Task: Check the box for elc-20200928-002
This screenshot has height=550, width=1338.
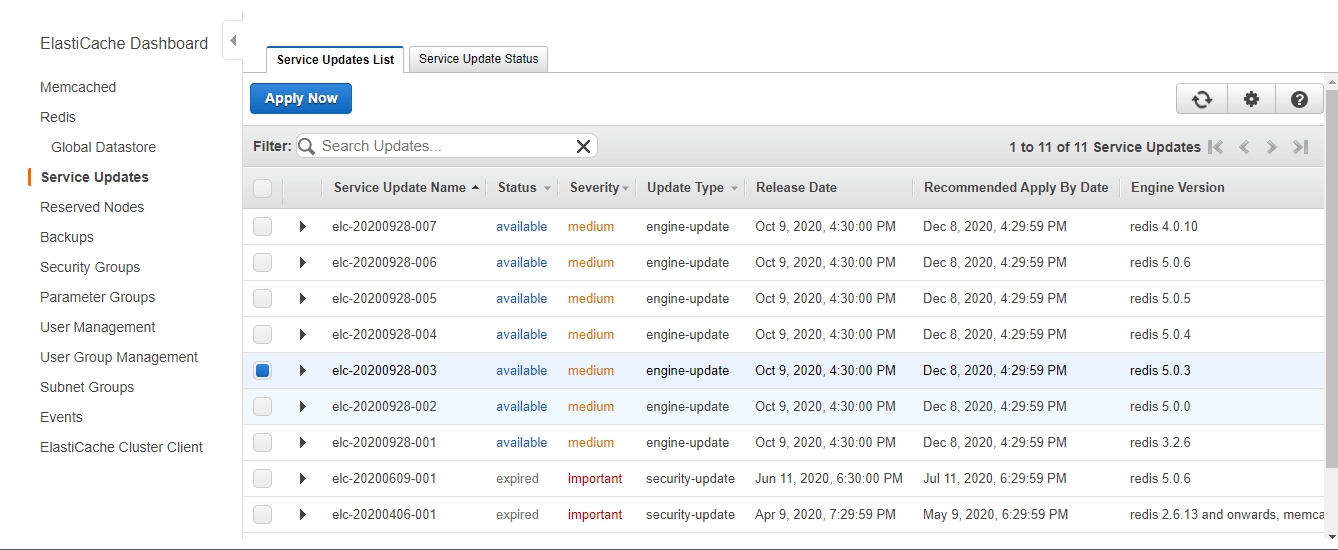Action: click(x=262, y=407)
